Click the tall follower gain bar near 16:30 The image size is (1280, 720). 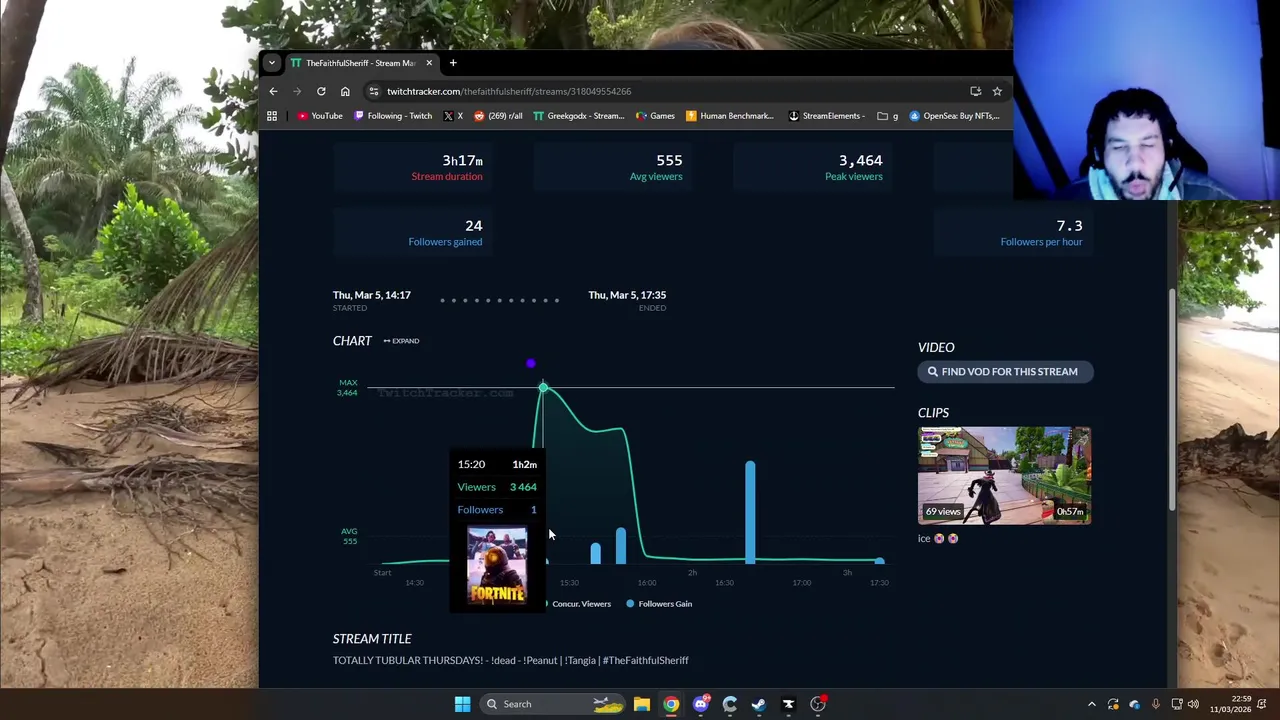750,511
